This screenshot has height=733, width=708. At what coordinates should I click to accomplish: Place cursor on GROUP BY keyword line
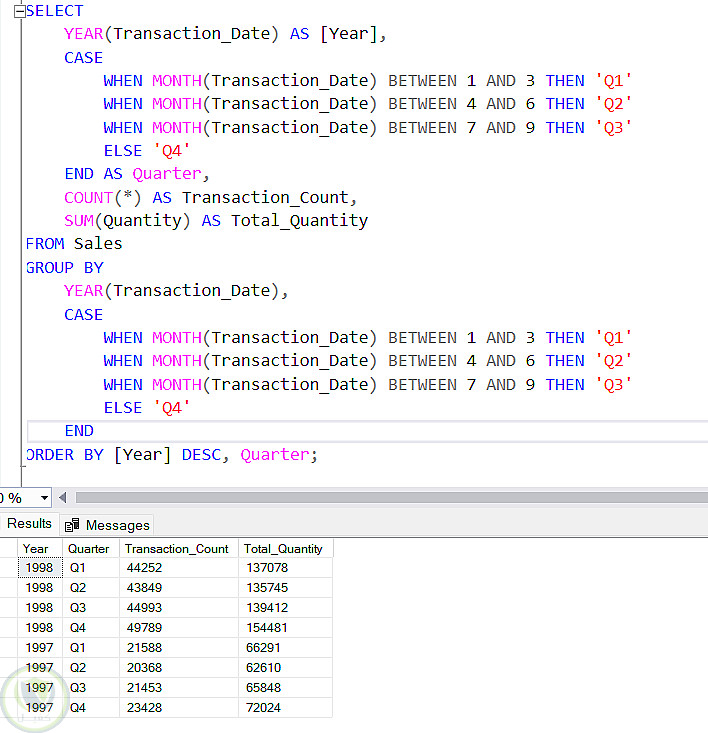coord(64,268)
